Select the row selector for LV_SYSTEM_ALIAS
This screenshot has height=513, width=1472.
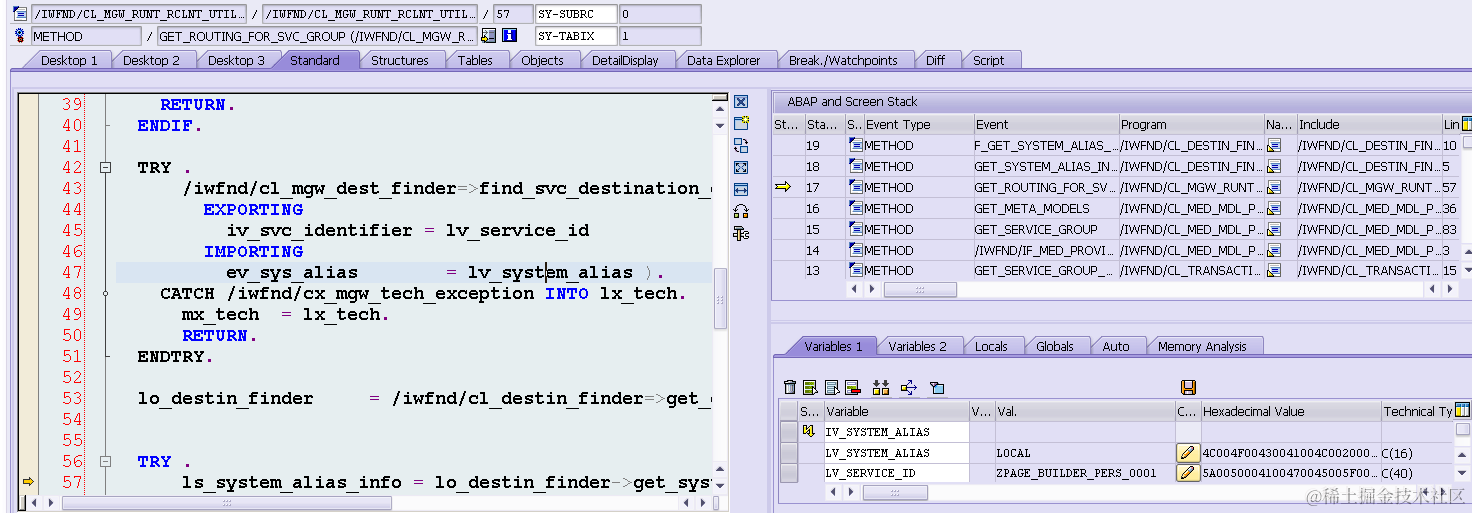pyautogui.click(x=789, y=453)
